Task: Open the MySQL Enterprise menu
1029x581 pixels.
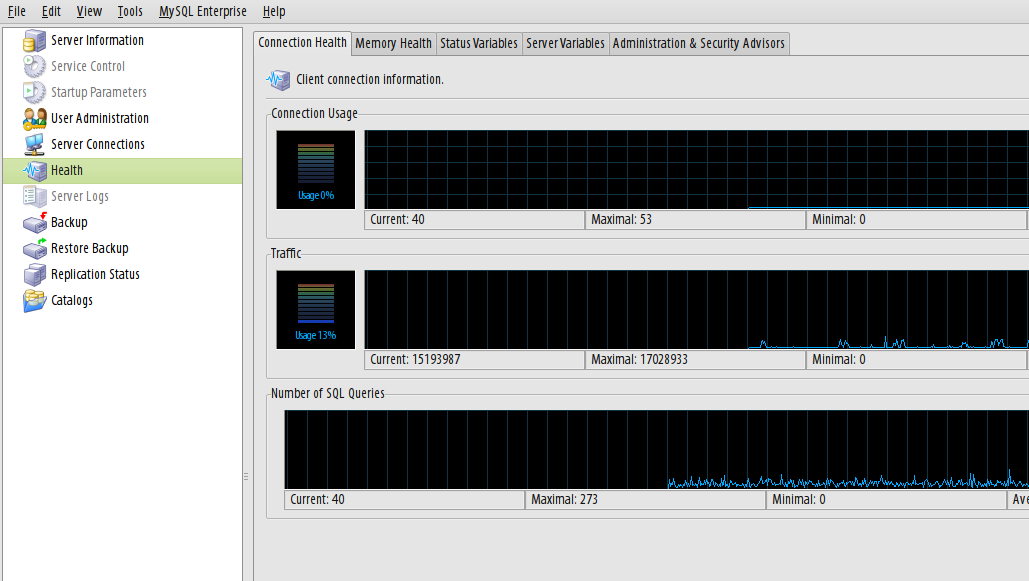Action: [x=202, y=12]
